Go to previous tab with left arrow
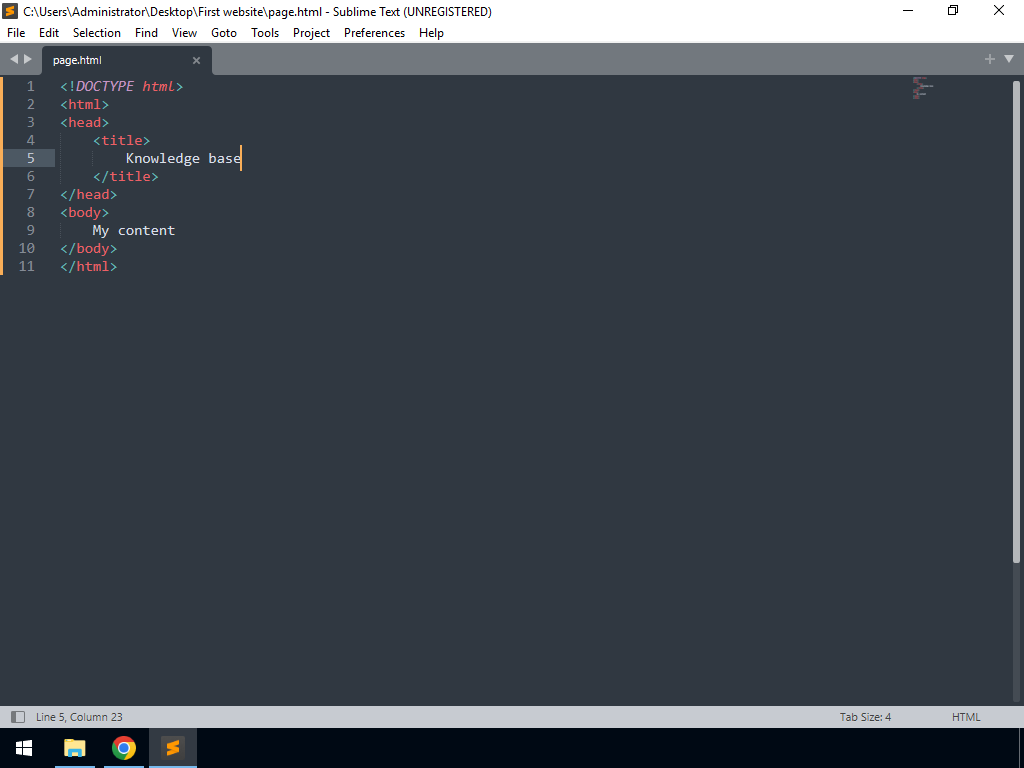The width and height of the screenshot is (1024, 768). click(x=14, y=59)
